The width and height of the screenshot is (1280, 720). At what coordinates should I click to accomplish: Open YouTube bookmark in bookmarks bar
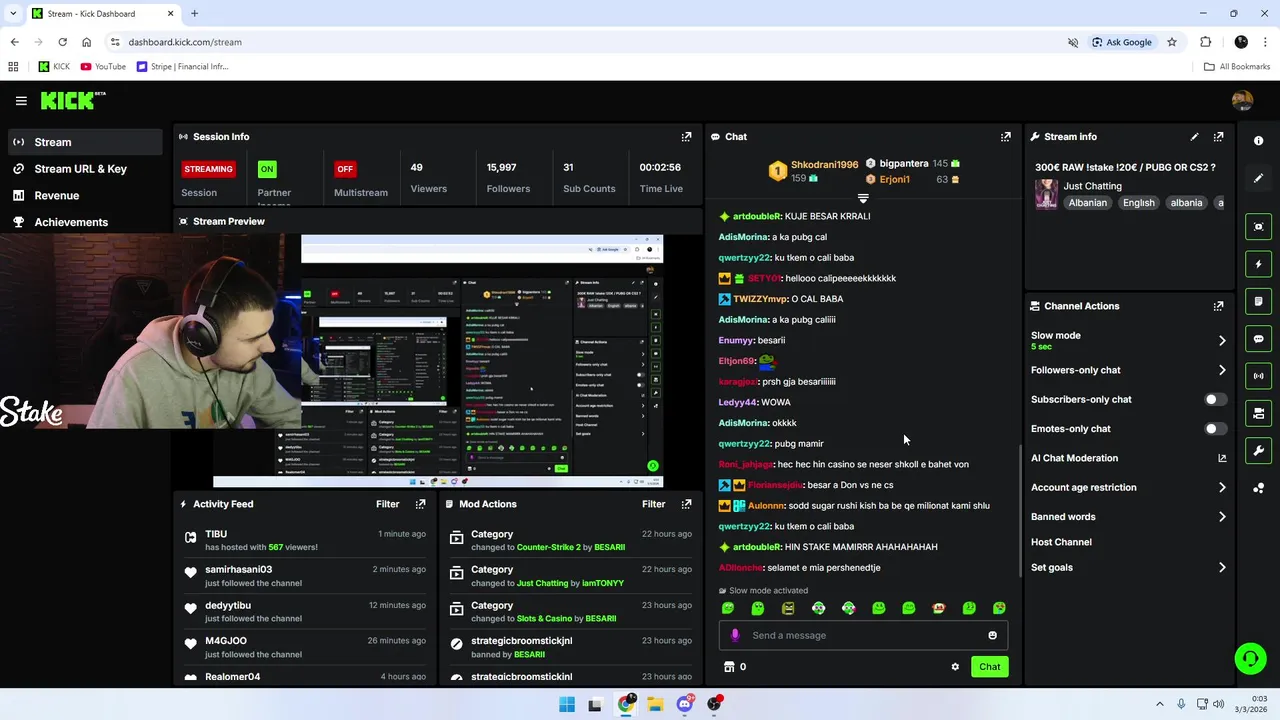103,67
